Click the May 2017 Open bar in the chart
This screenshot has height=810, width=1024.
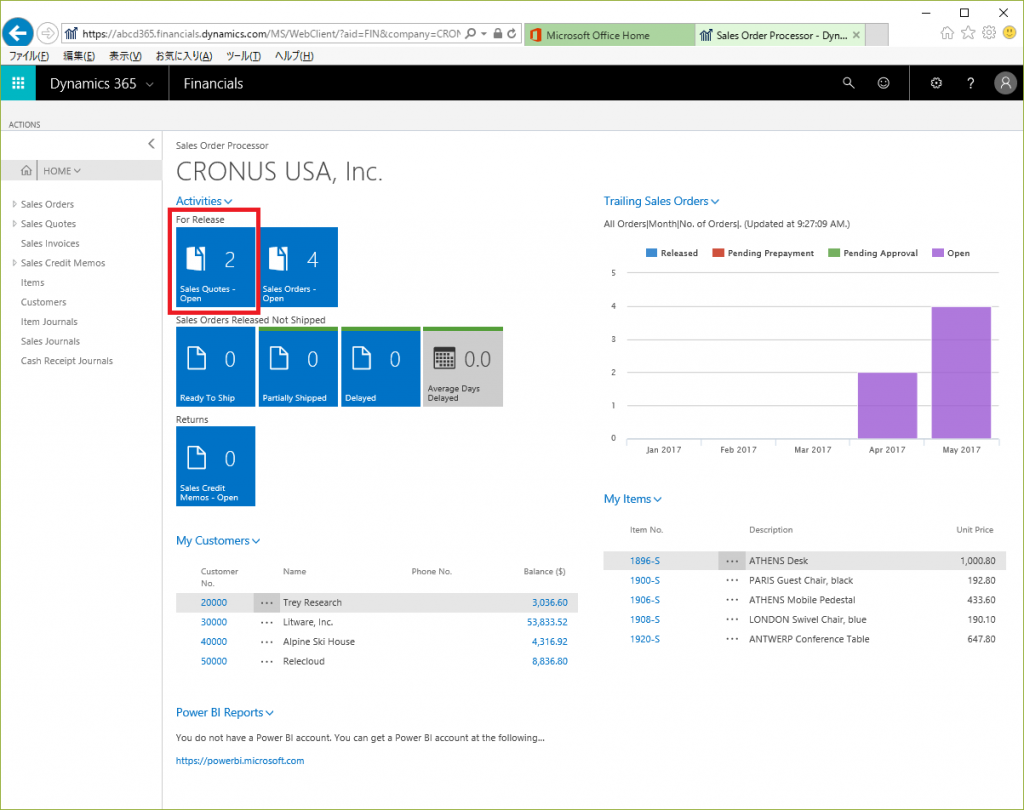pyautogui.click(x=961, y=372)
